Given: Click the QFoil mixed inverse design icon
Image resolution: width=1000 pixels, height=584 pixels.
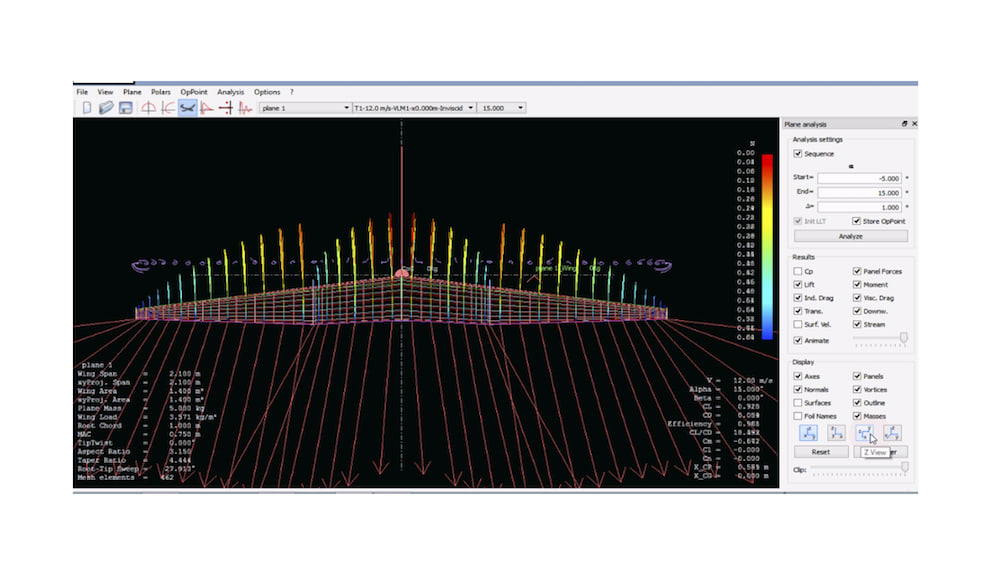Looking at the screenshot, I should coord(226,108).
